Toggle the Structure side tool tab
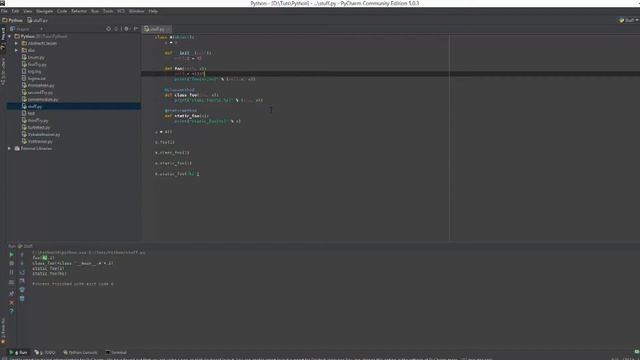This screenshot has width=640, height=360. 3,72
